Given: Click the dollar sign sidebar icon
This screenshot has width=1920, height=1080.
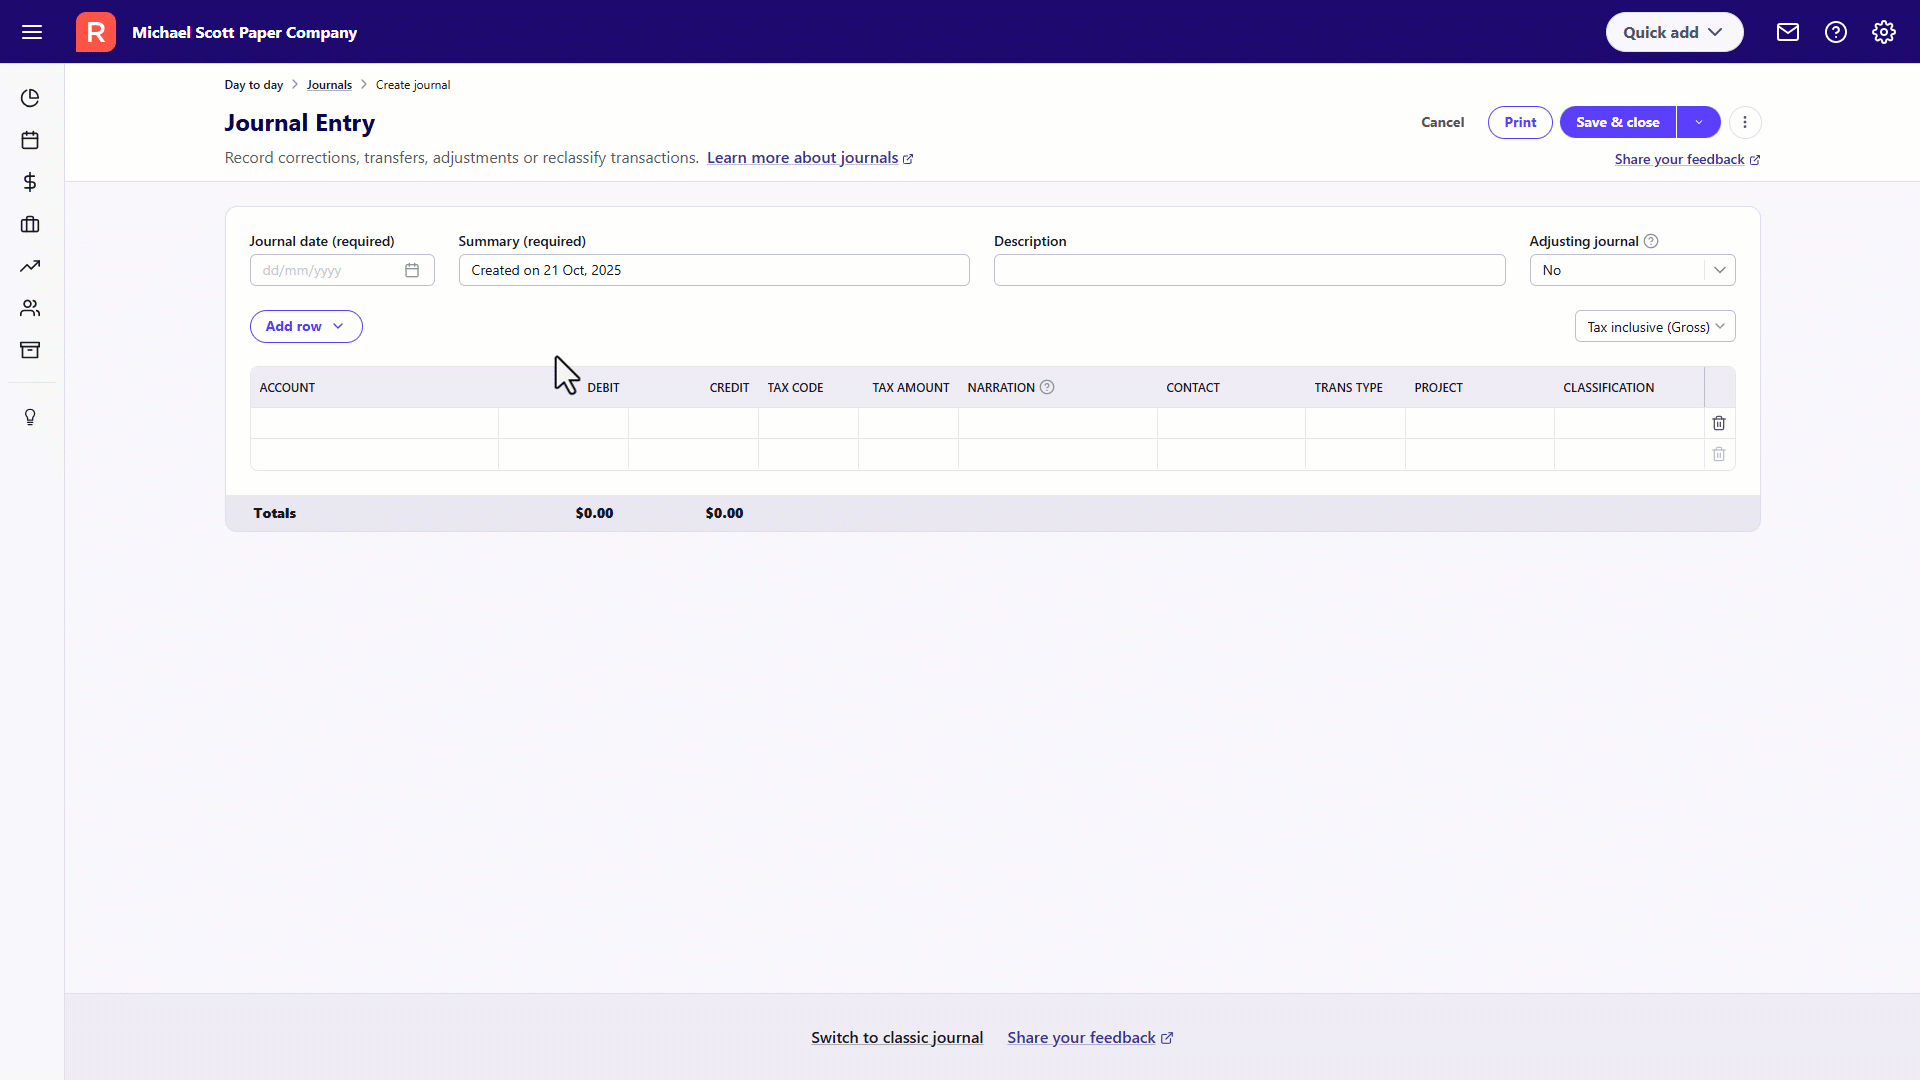Looking at the screenshot, I should click(30, 182).
